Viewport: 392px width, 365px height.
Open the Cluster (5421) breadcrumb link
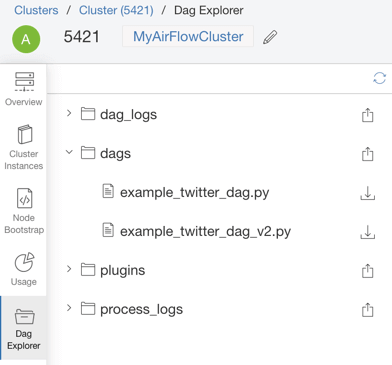tap(116, 10)
